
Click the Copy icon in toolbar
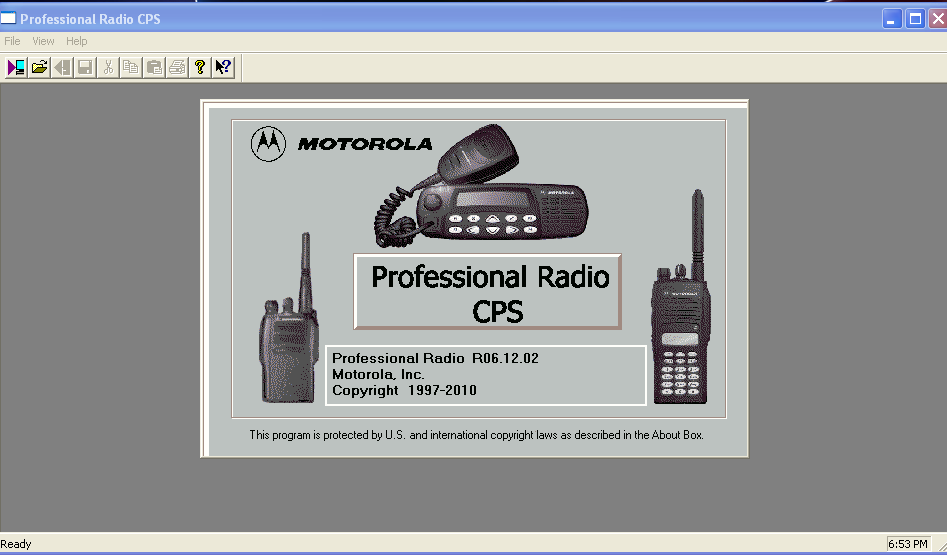pos(131,67)
